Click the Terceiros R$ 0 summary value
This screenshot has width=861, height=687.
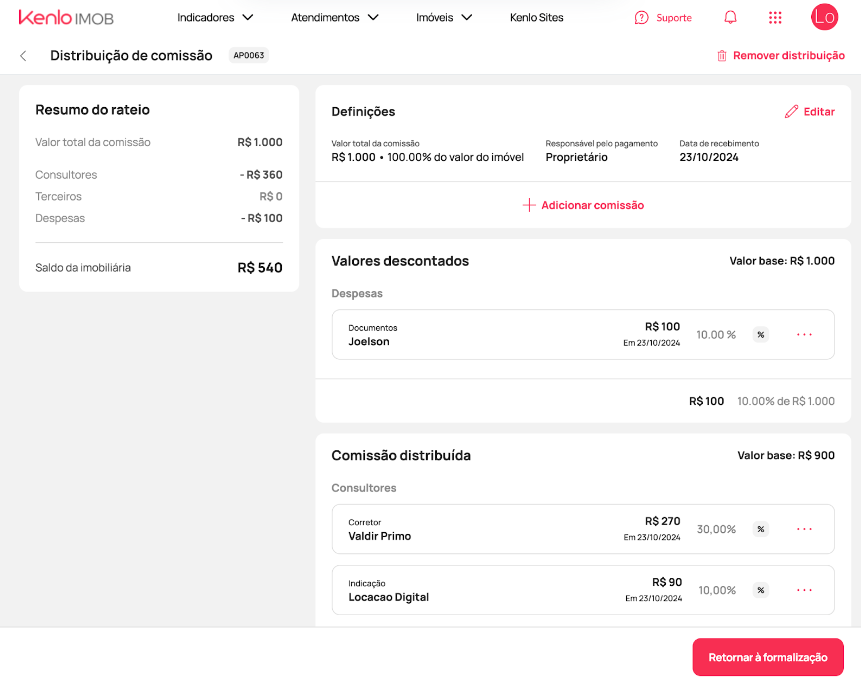point(271,196)
